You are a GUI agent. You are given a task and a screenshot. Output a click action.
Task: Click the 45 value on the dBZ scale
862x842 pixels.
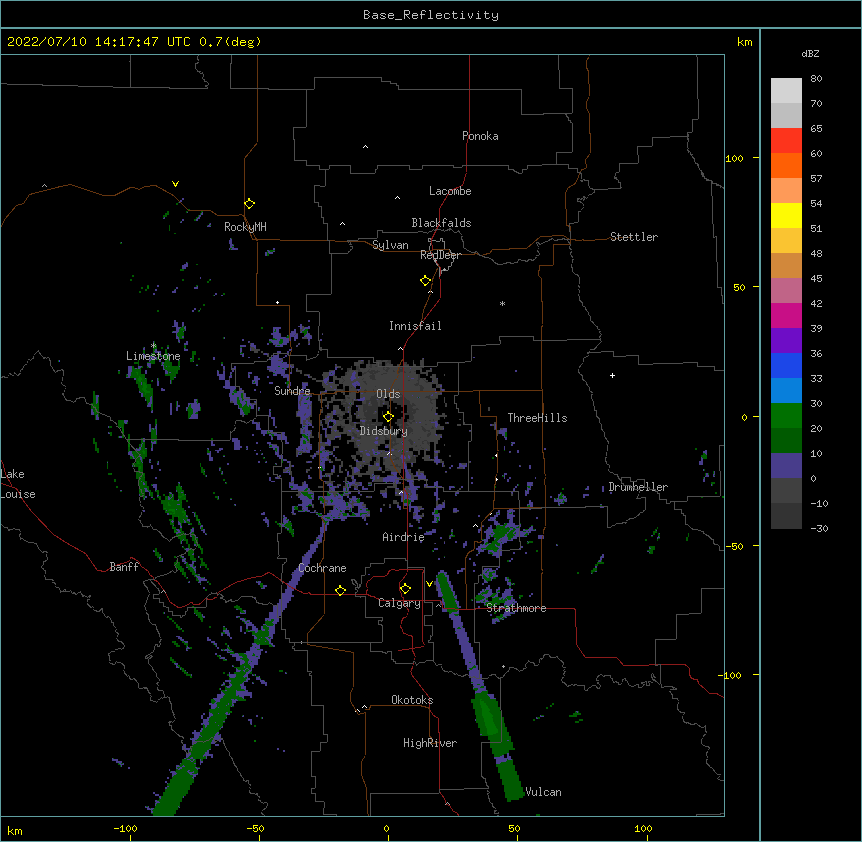816,279
